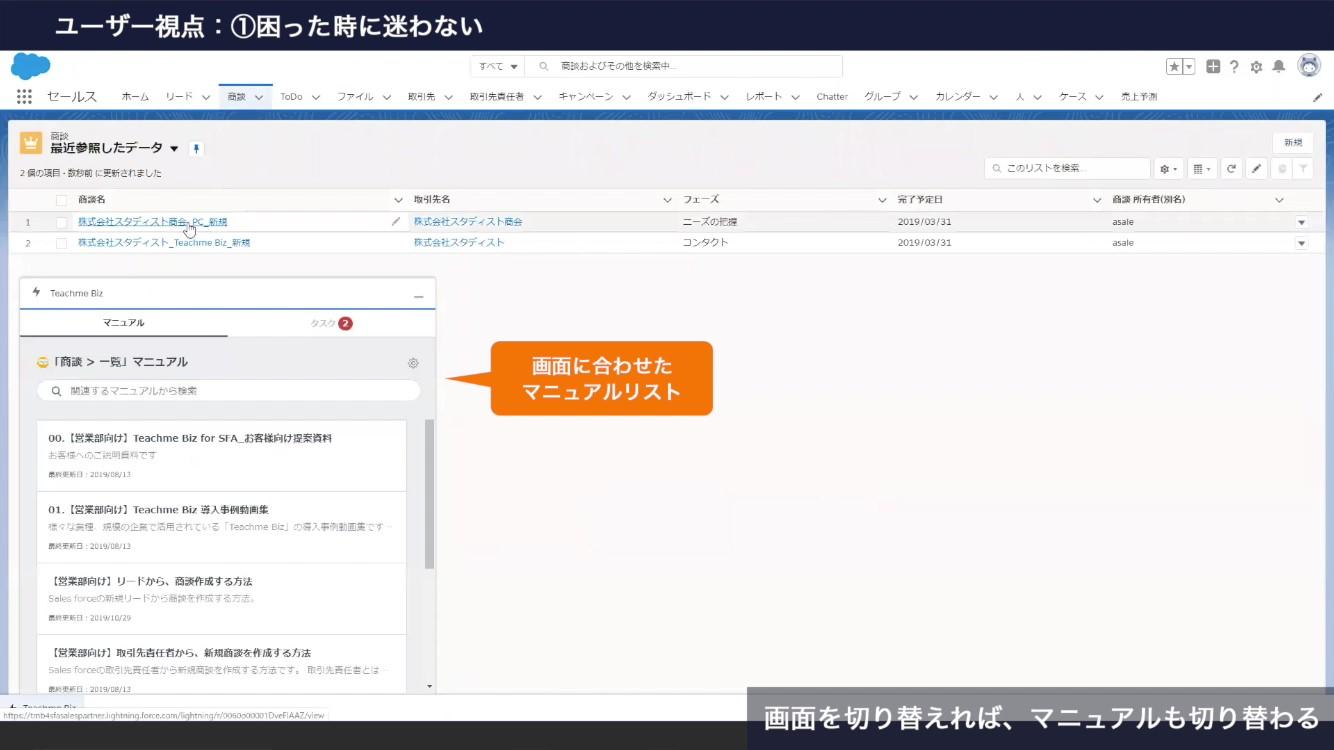Image resolution: width=1334 pixels, height=750 pixels.
Task: Click the このリストを検索 field
Action: click(1067, 169)
